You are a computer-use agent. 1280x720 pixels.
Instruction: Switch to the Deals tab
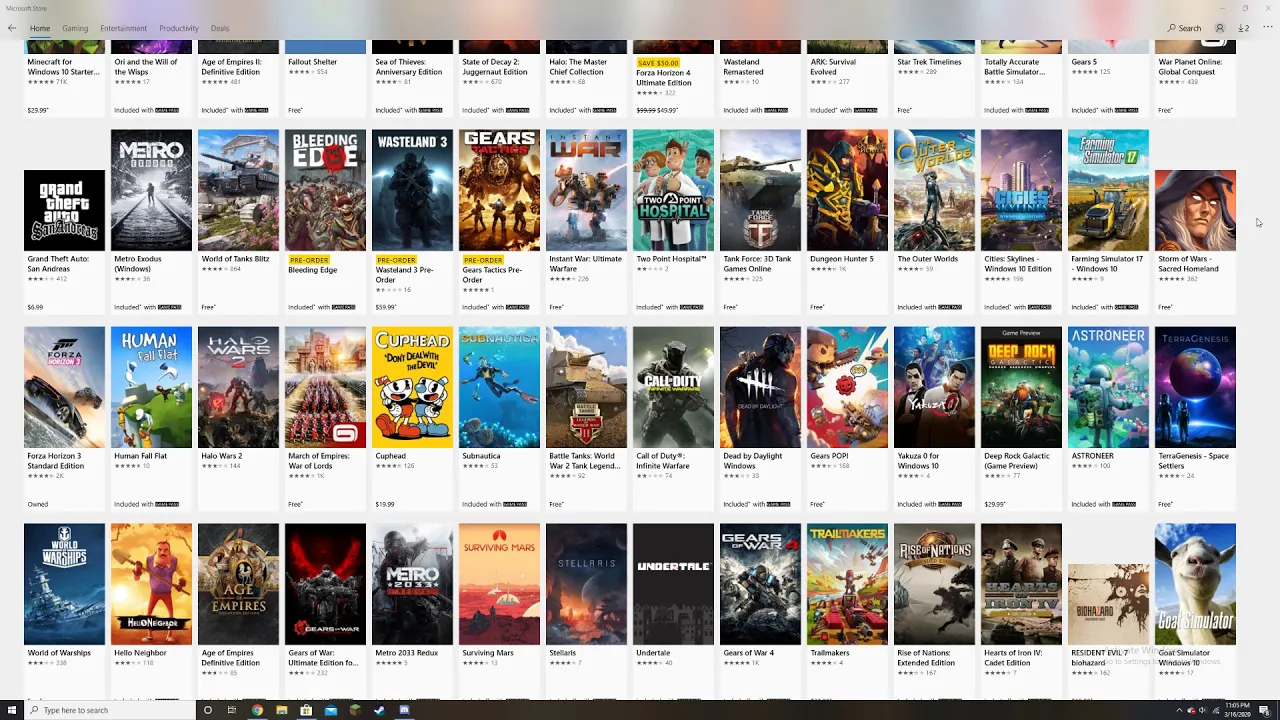[220, 28]
